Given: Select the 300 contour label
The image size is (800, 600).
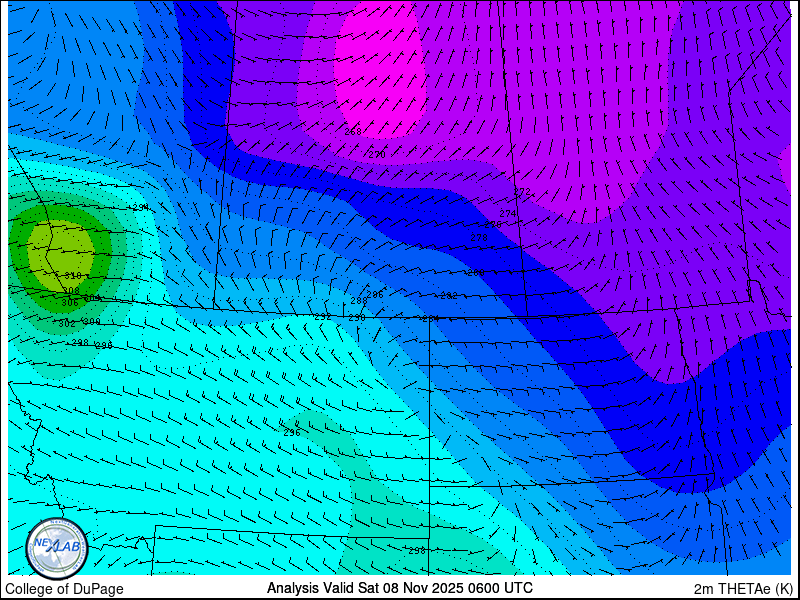Looking at the screenshot, I should pos(92,322).
